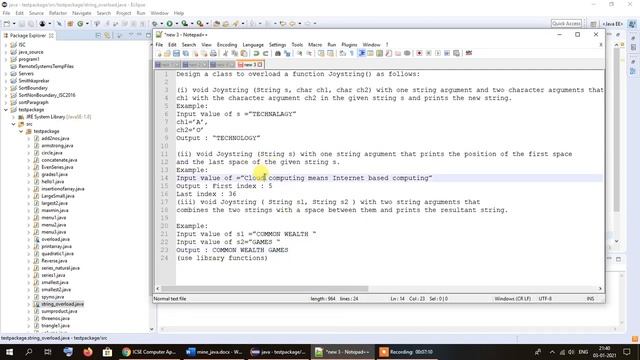This screenshot has height=360, width=640.
Task: Toggle Document Map icon in Notepad++ toolbar
Action: [x=380, y=53]
